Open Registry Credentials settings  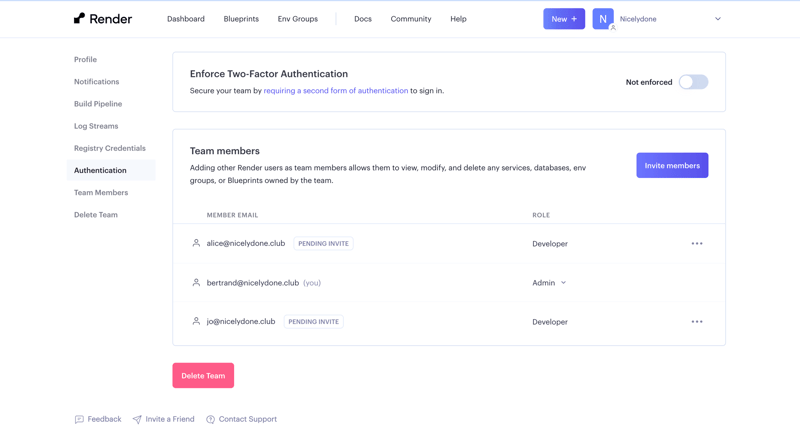110,148
